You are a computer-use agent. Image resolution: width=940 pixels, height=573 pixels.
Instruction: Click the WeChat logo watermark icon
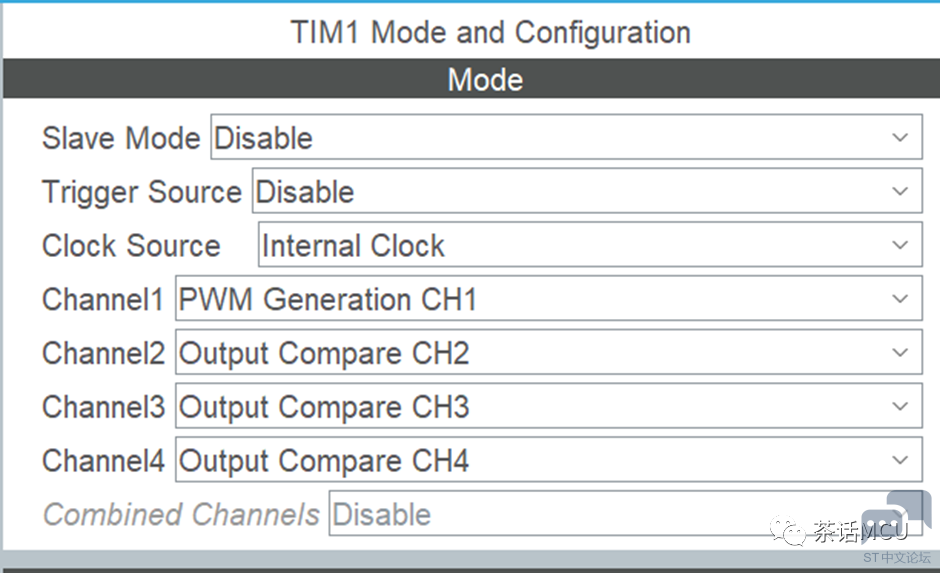point(787,531)
